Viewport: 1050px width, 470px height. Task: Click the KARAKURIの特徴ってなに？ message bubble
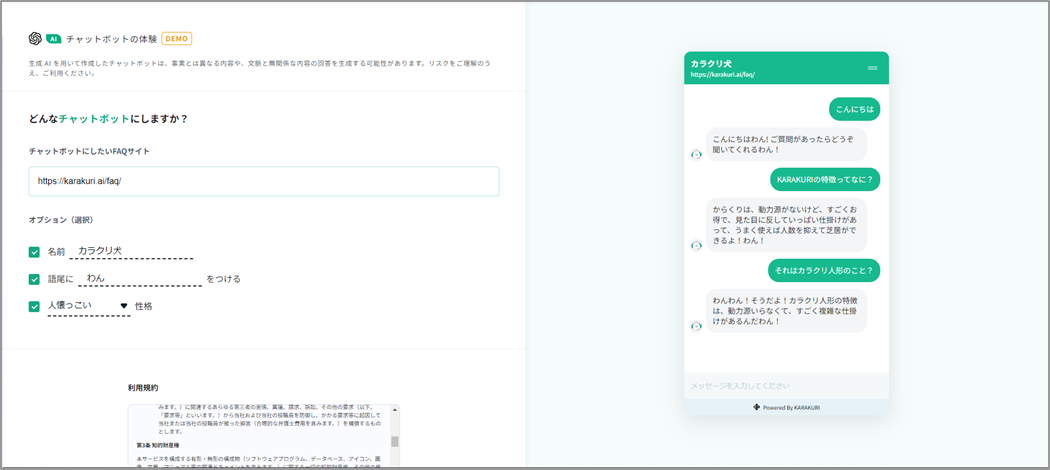824,179
